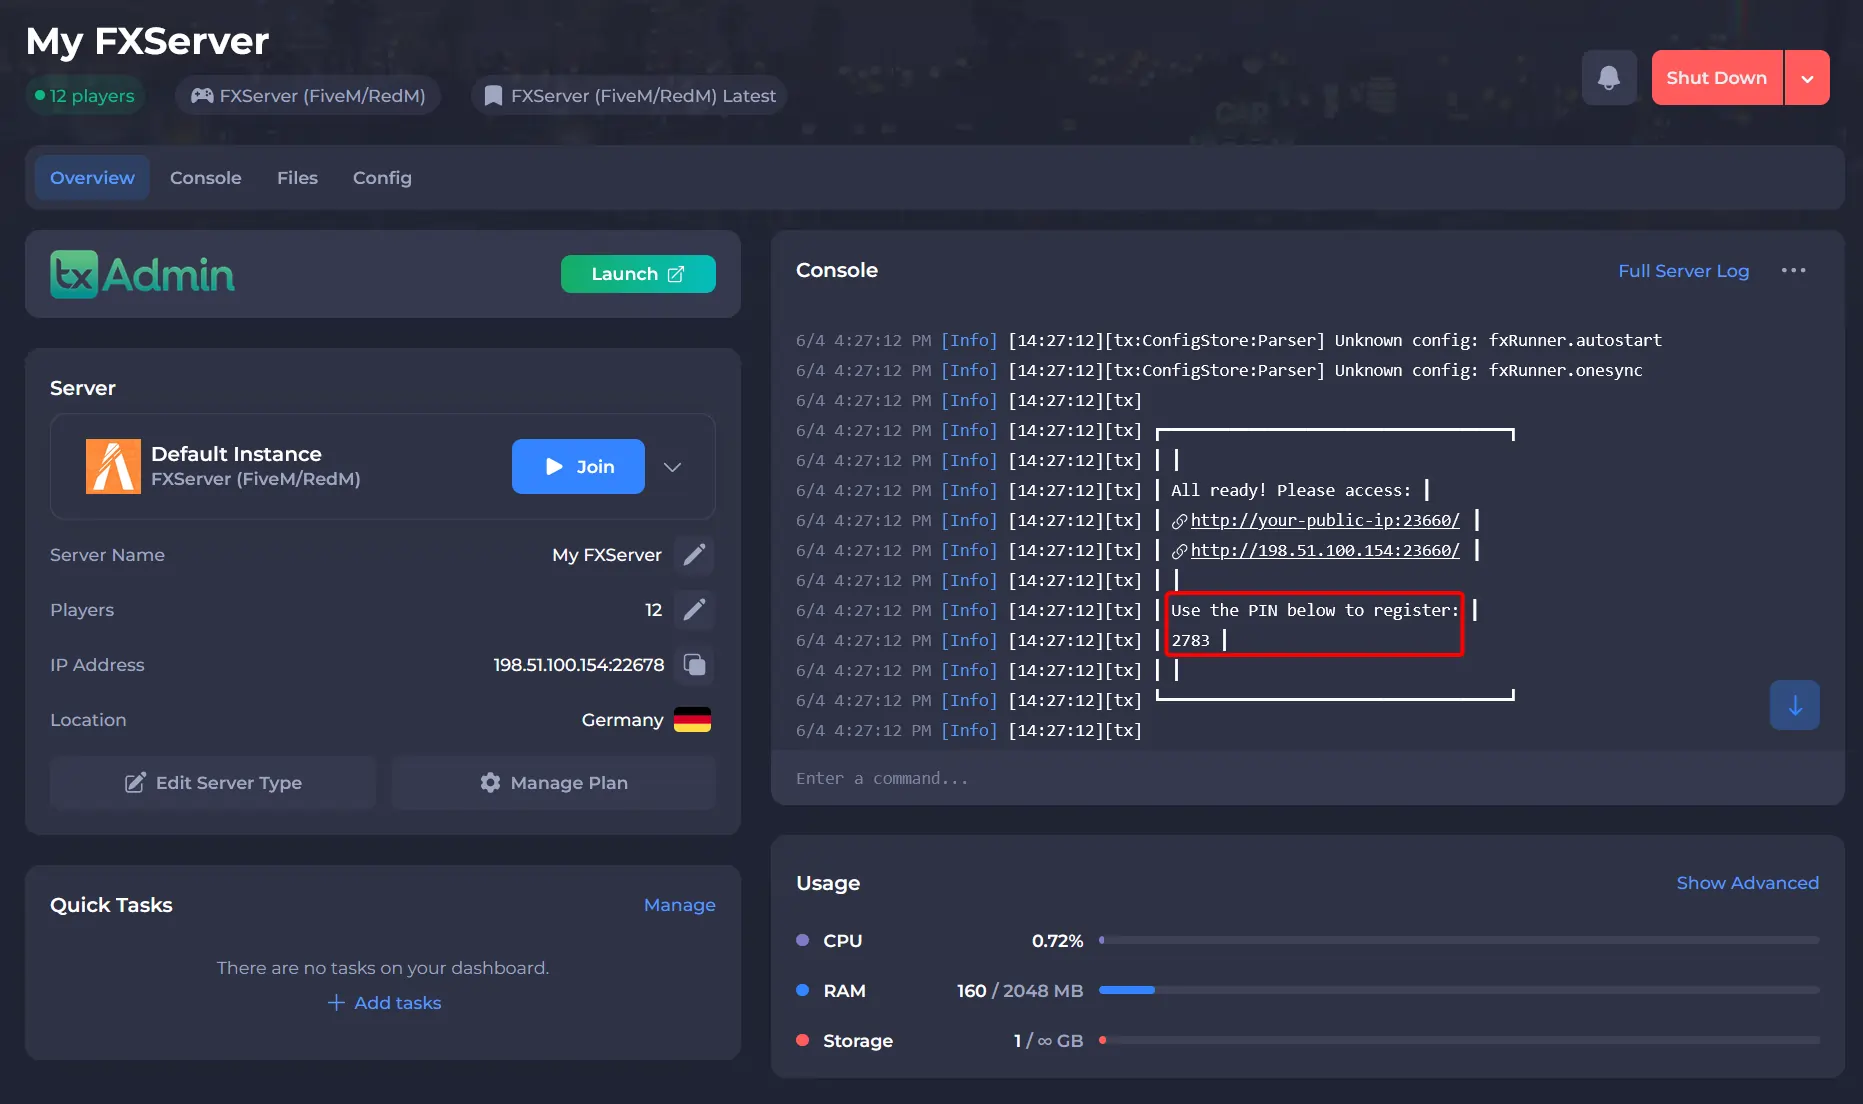The width and height of the screenshot is (1863, 1104).
Task: Open the your-public-ip:23660 link
Action: (1325, 520)
